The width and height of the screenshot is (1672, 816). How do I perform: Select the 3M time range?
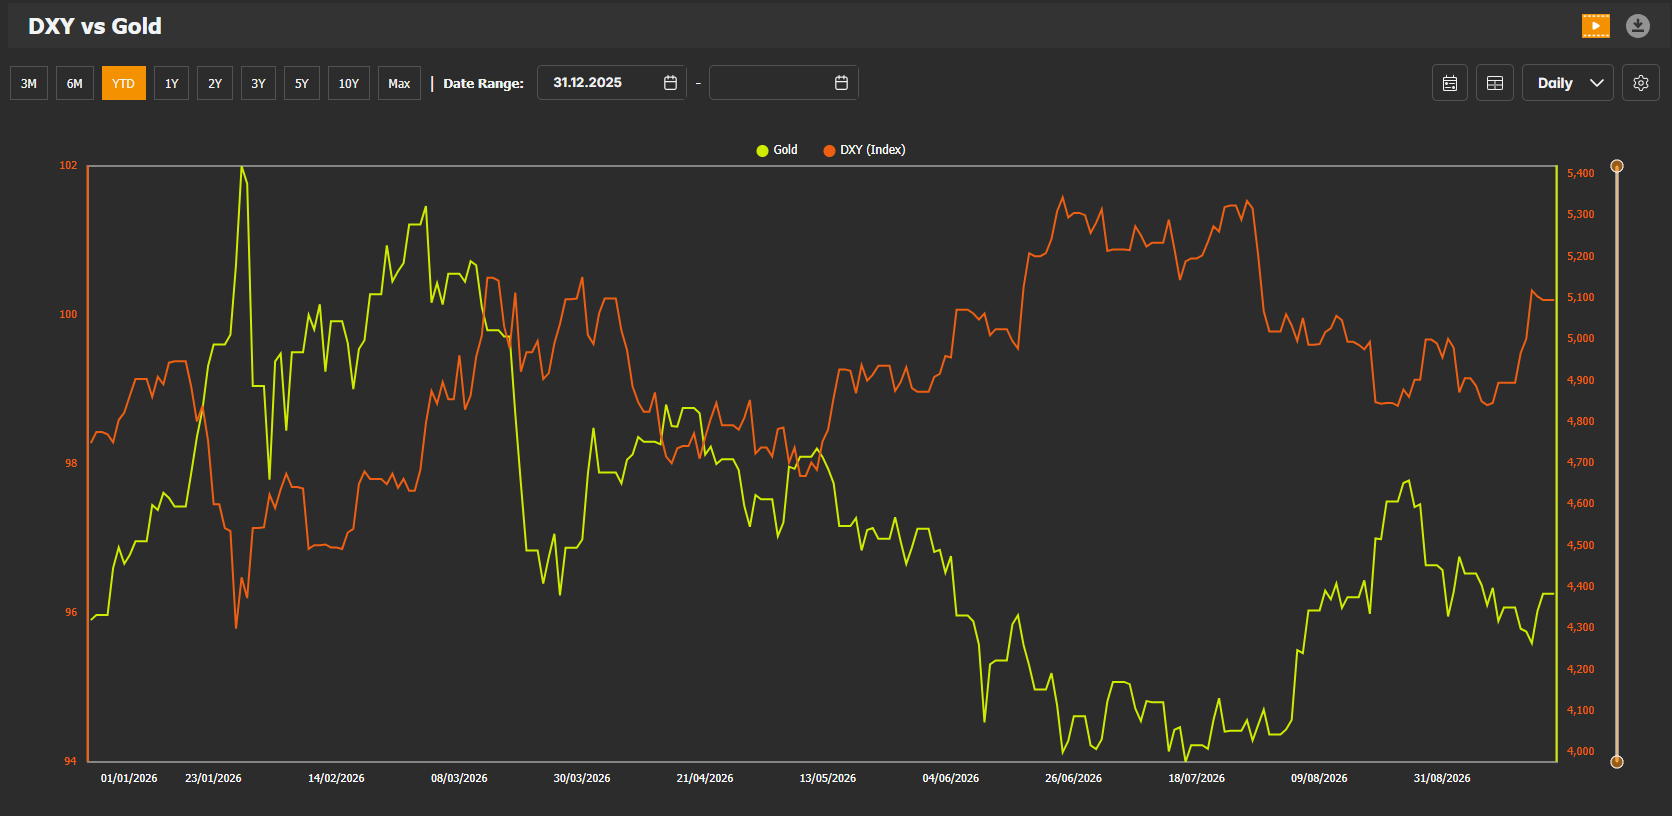click(29, 83)
